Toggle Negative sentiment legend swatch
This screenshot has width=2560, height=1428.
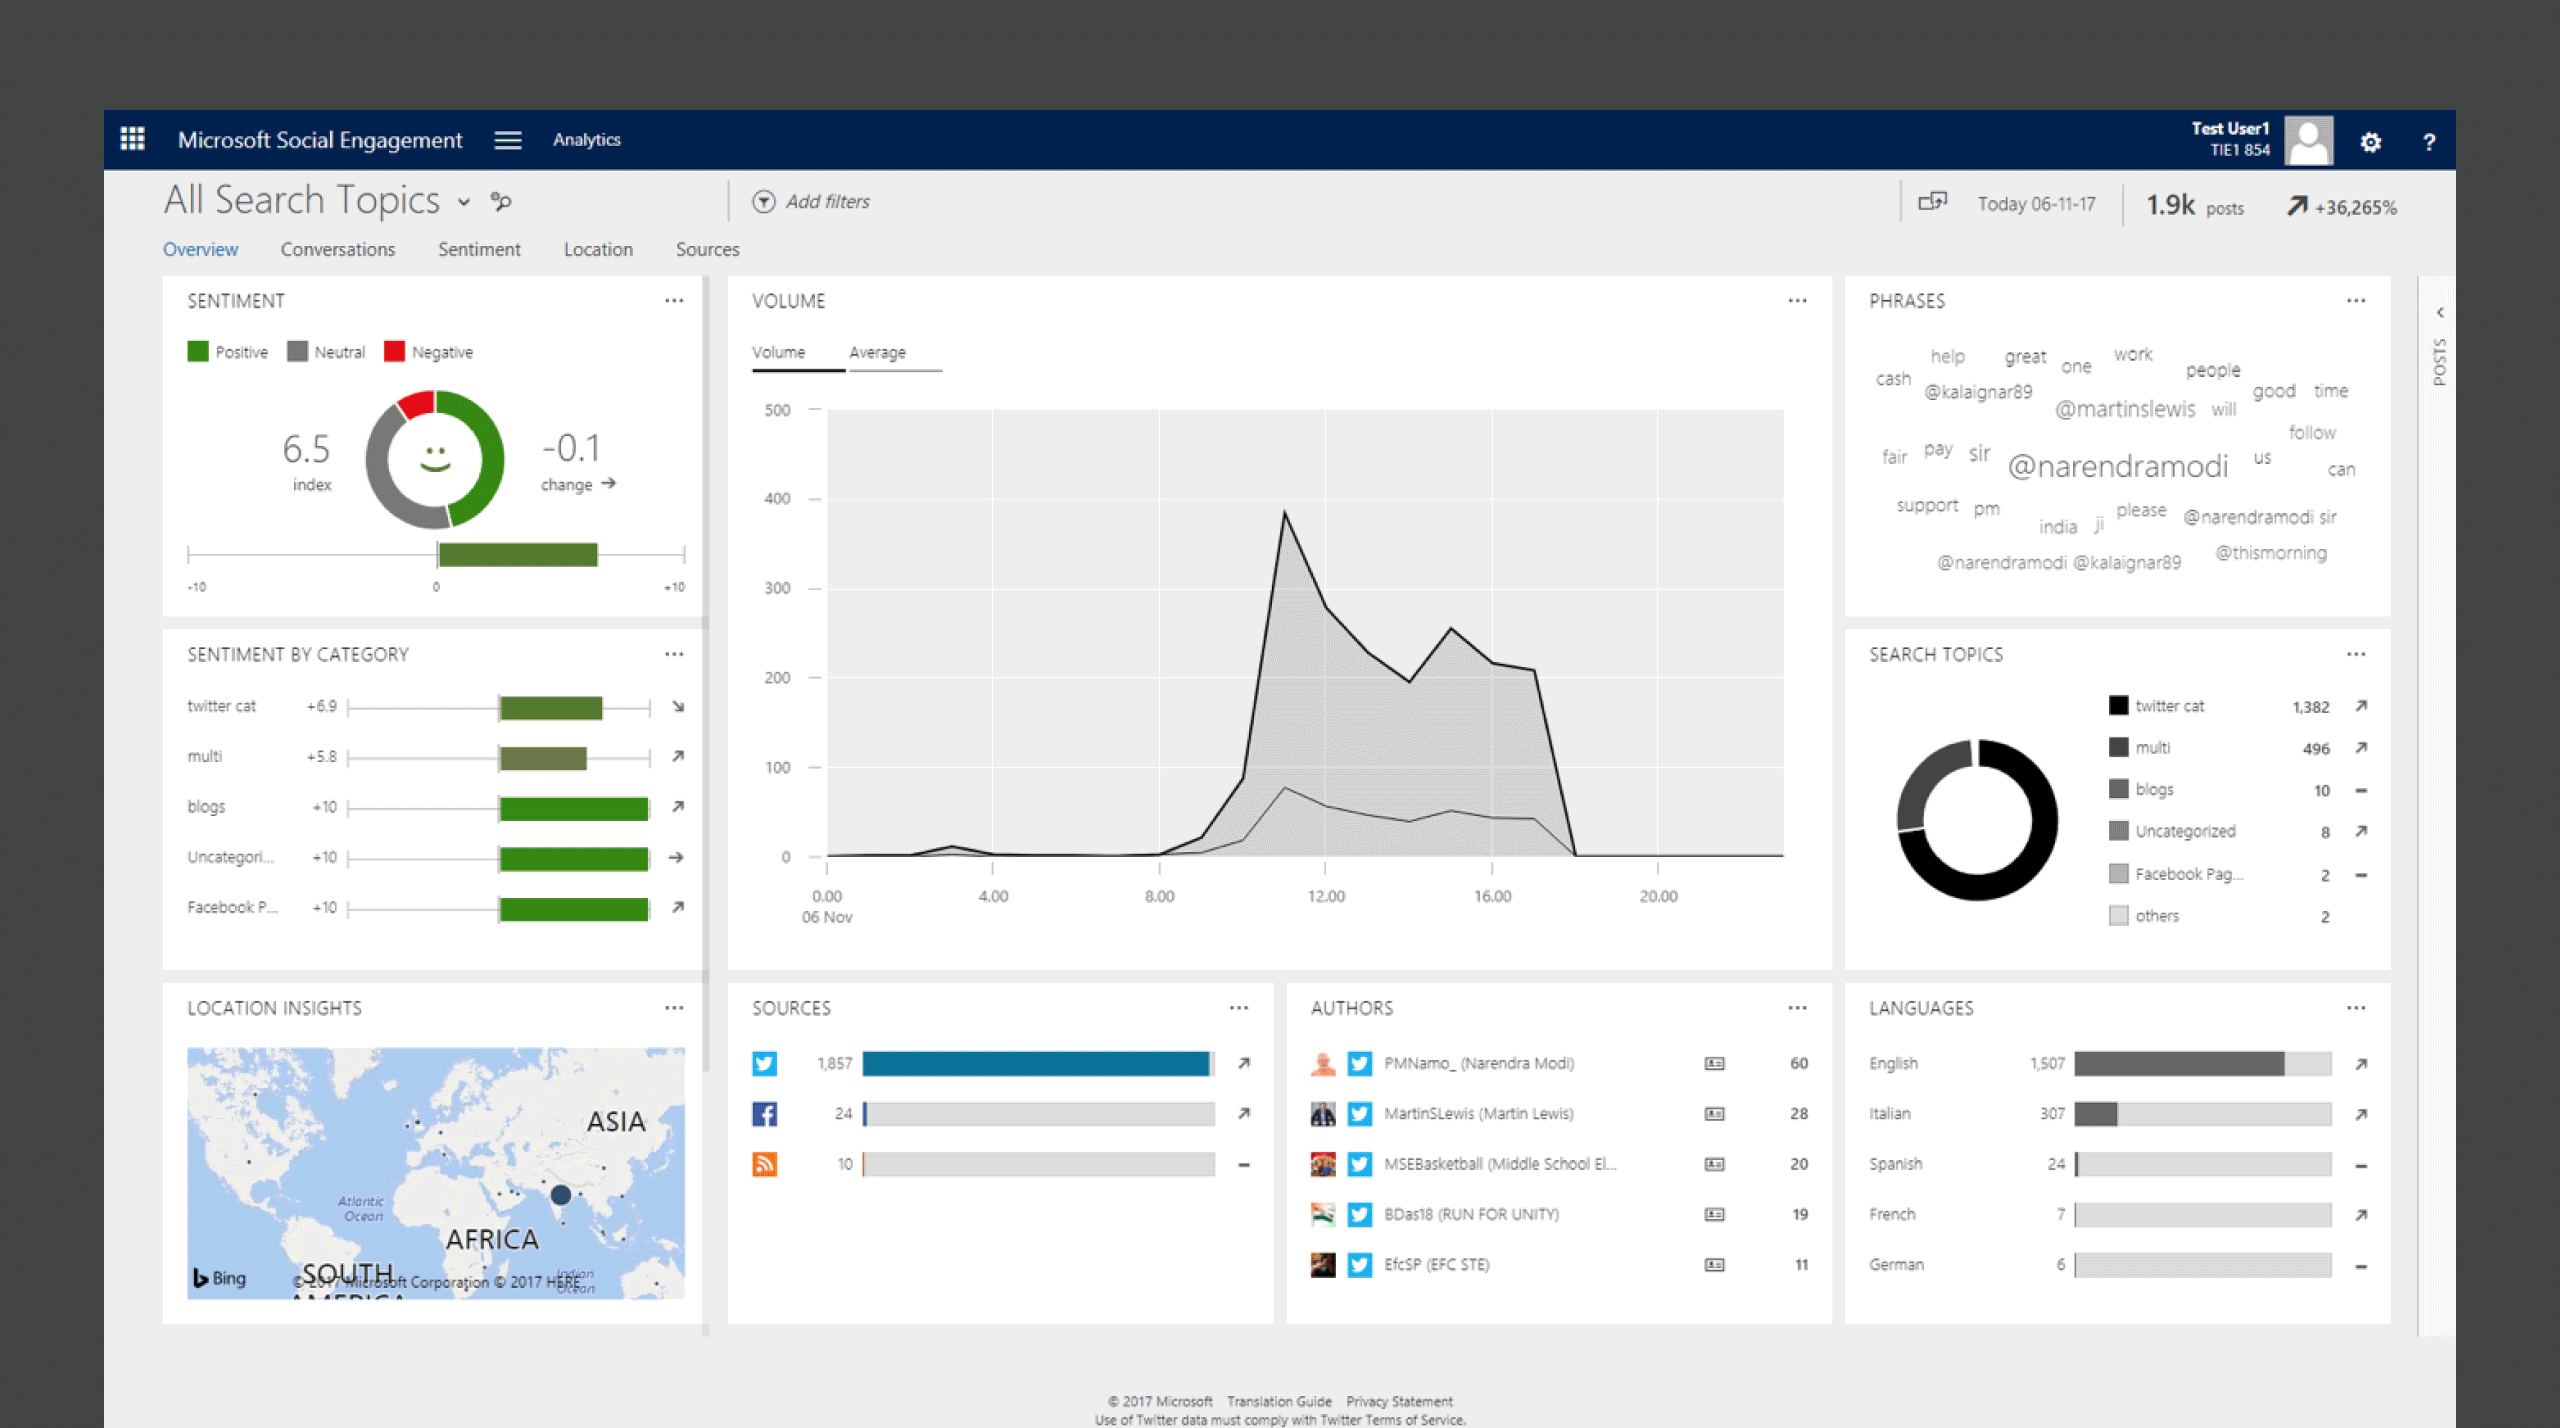click(x=394, y=352)
